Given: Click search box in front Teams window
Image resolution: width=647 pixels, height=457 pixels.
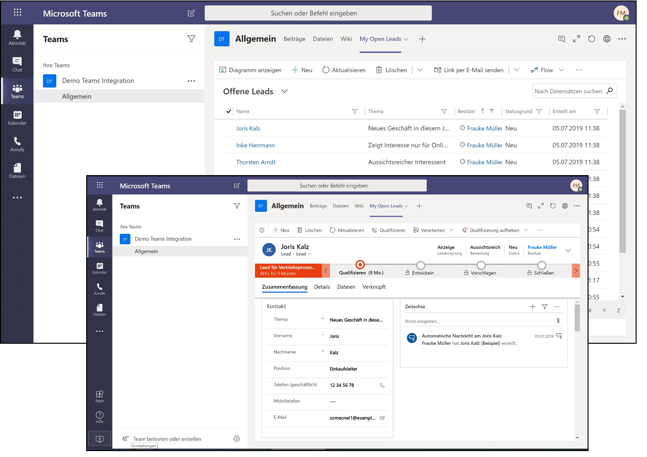Looking at the screenshot, I should (337, 186).
